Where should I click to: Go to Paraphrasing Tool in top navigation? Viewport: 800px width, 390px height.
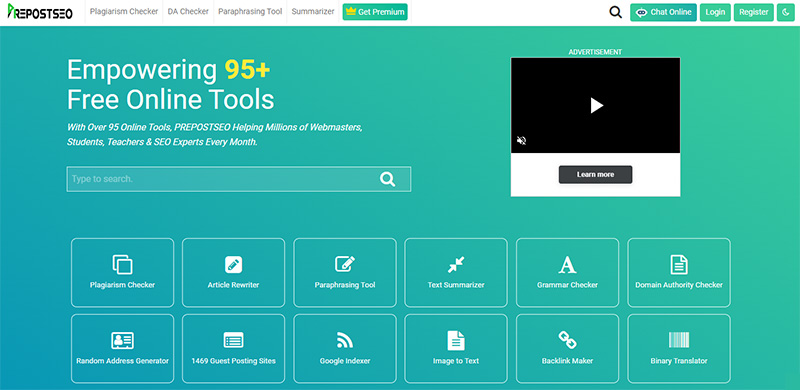pos(250,11)
